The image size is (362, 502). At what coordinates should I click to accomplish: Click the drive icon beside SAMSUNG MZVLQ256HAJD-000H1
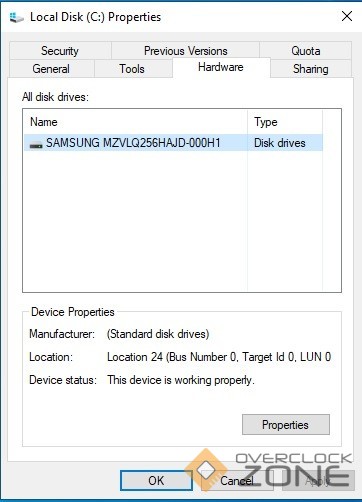(36, 144)
